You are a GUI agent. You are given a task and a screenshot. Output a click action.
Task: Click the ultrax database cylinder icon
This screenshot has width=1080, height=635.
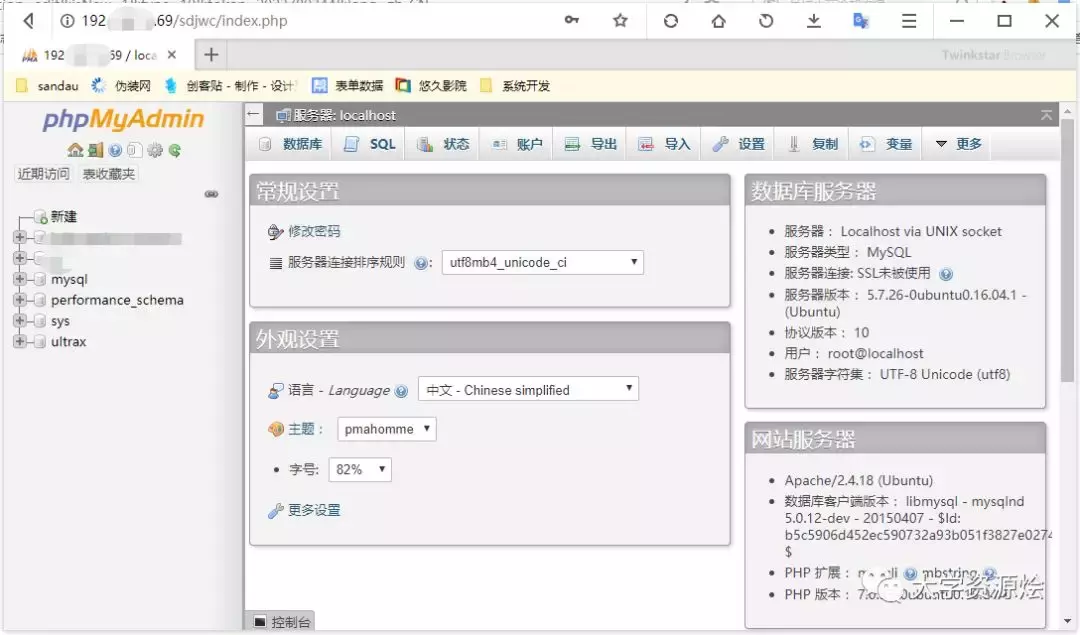coord(40,342)
